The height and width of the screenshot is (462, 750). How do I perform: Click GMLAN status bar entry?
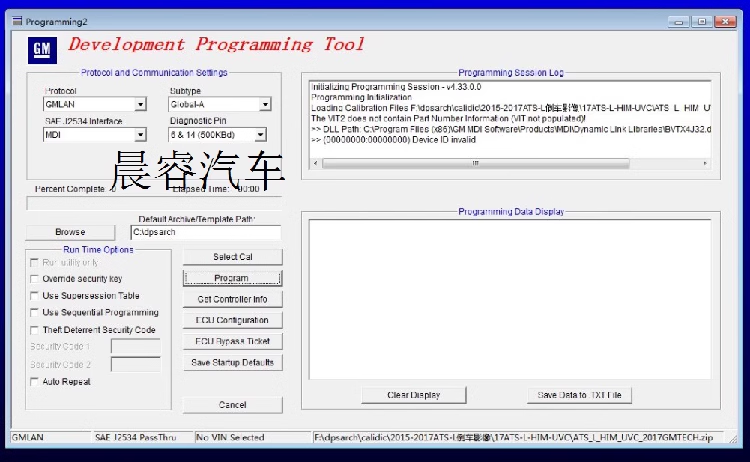click(x=28, y=437)
